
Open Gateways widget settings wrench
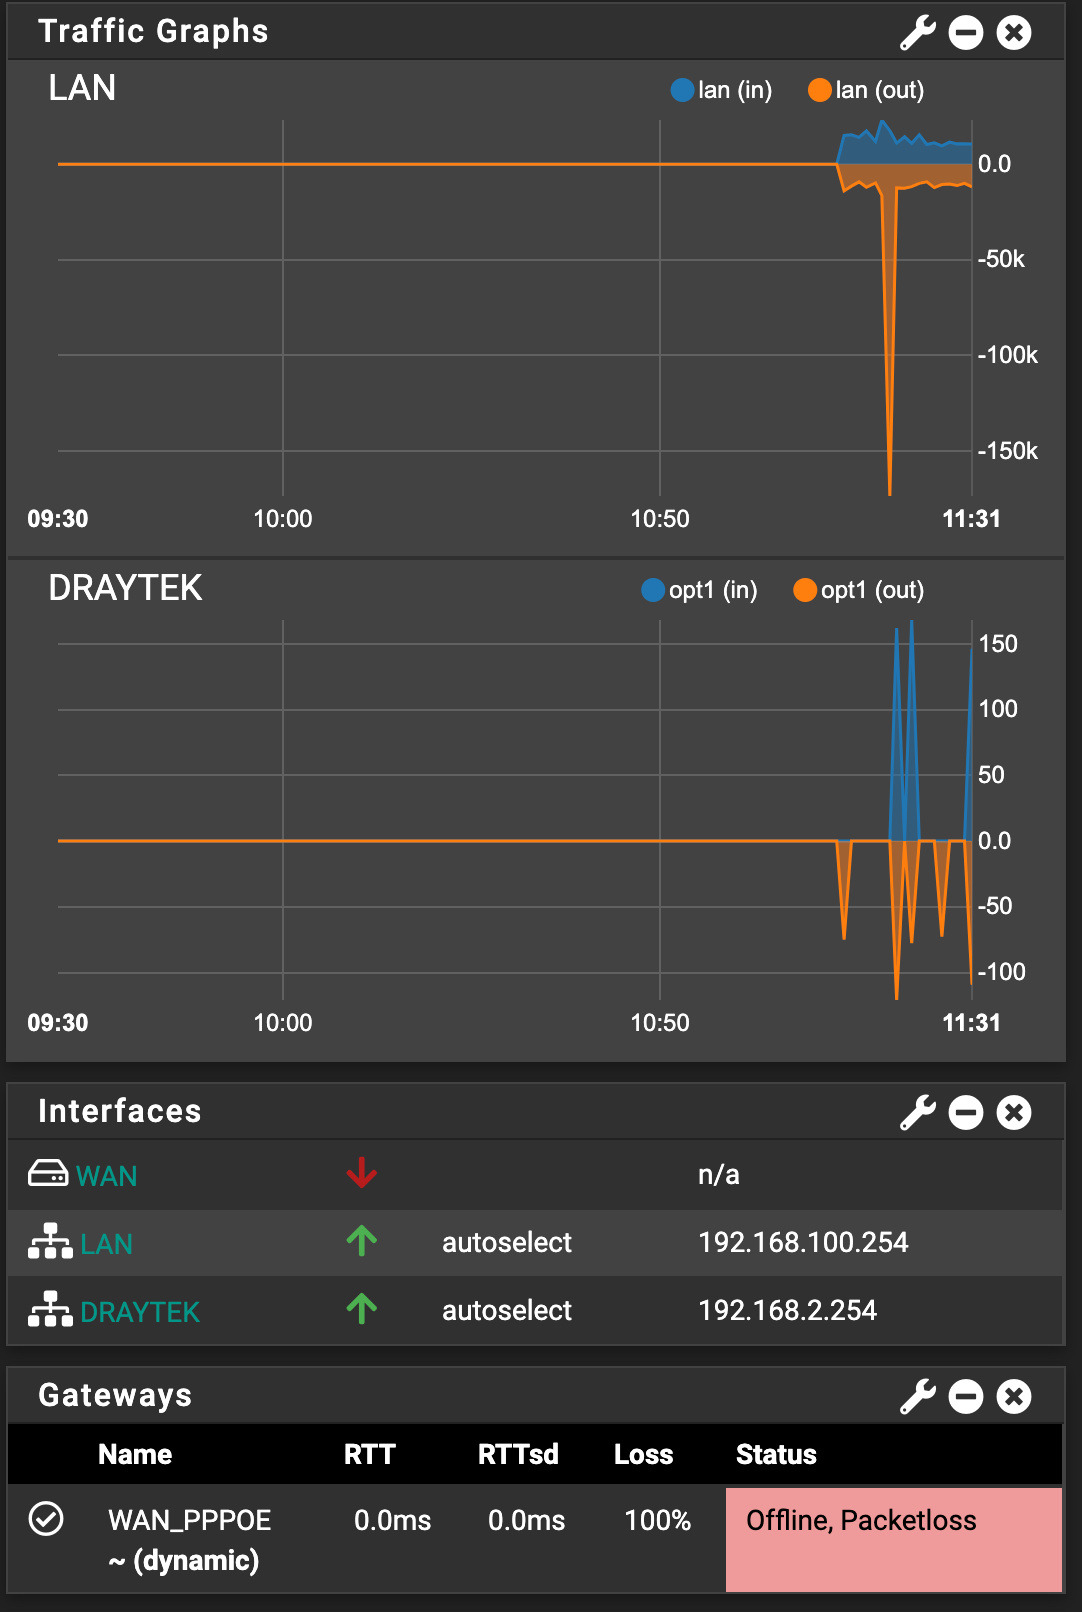[x=918, y=1396]
